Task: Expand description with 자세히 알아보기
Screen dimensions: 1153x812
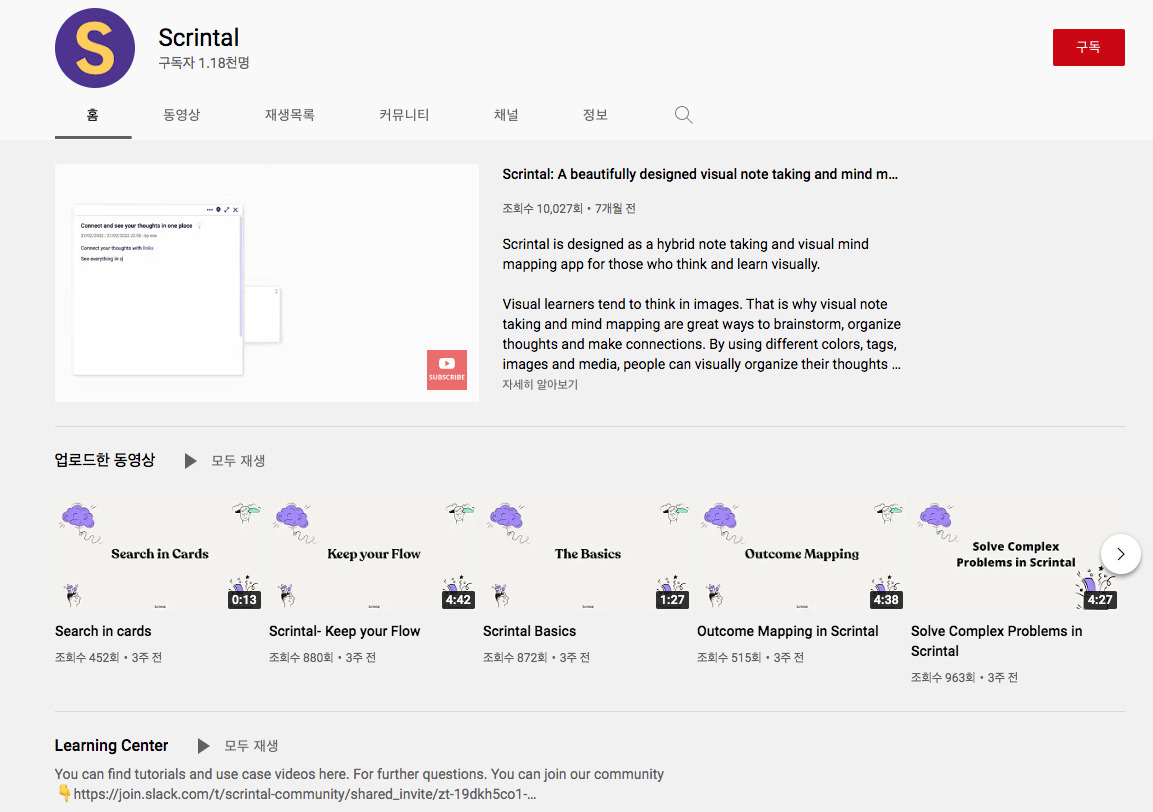Action: (x=540, y=385)
